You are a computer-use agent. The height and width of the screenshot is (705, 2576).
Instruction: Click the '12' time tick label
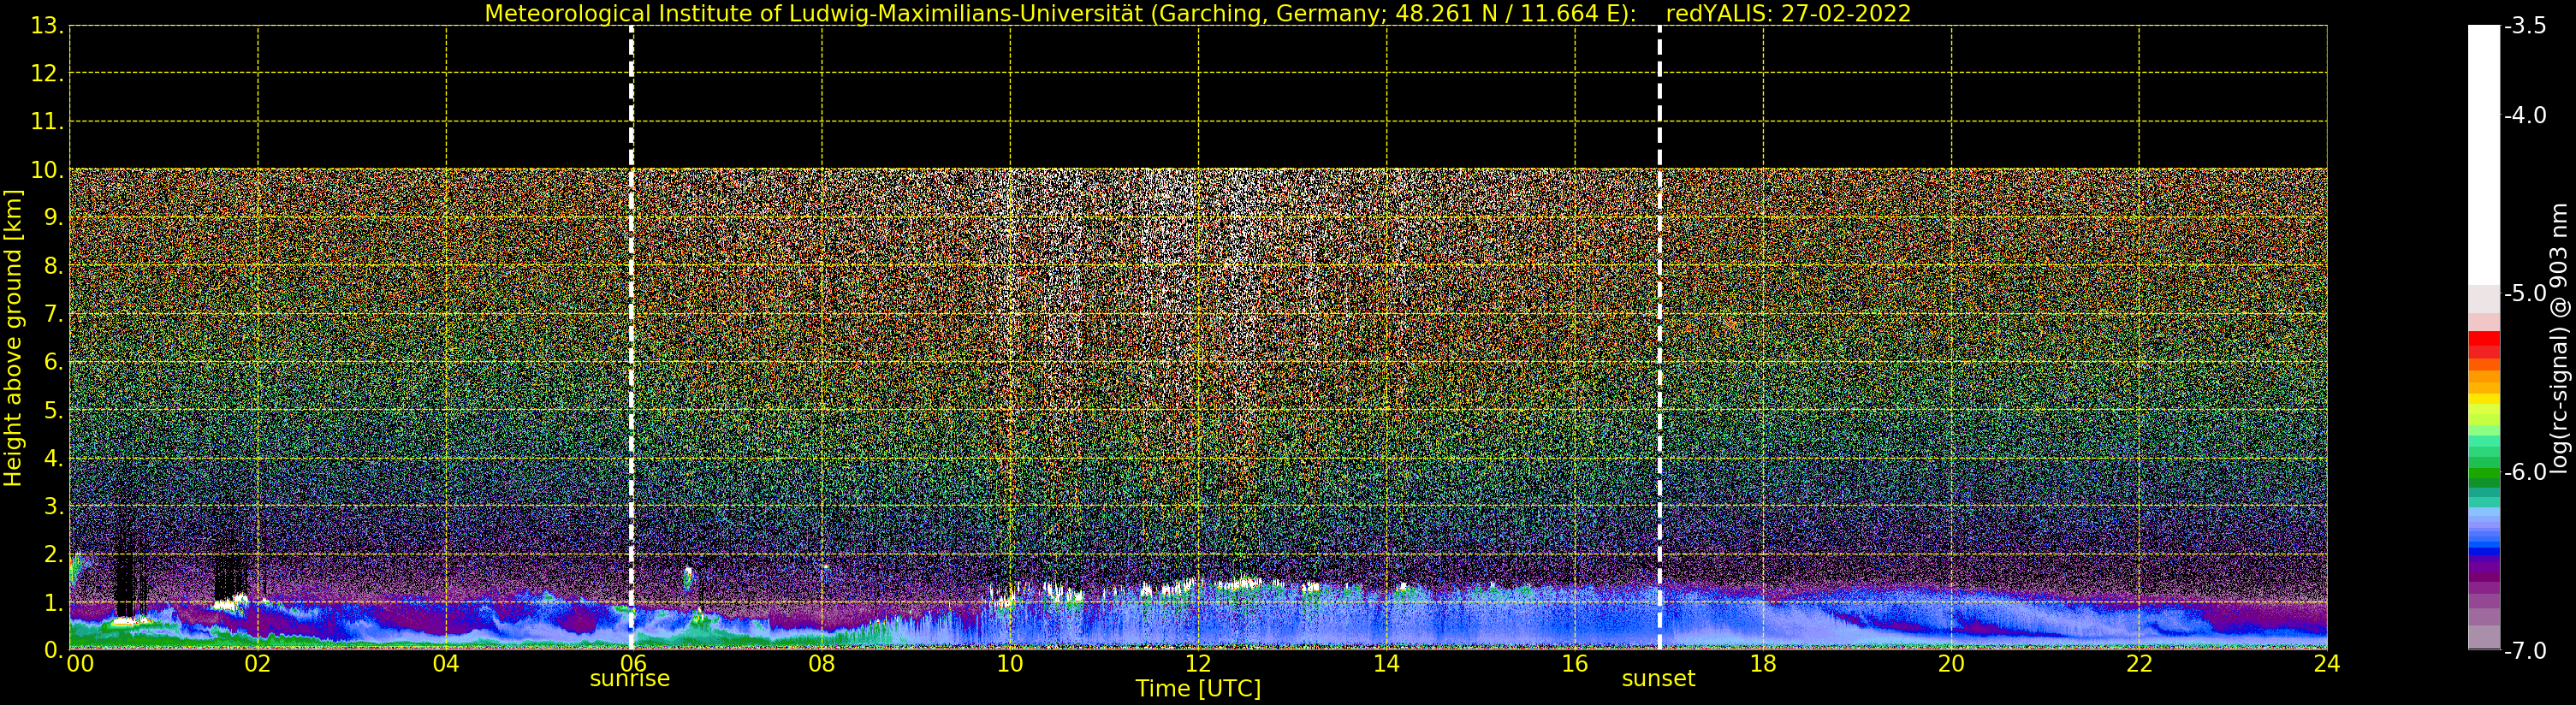point(1198,663)
